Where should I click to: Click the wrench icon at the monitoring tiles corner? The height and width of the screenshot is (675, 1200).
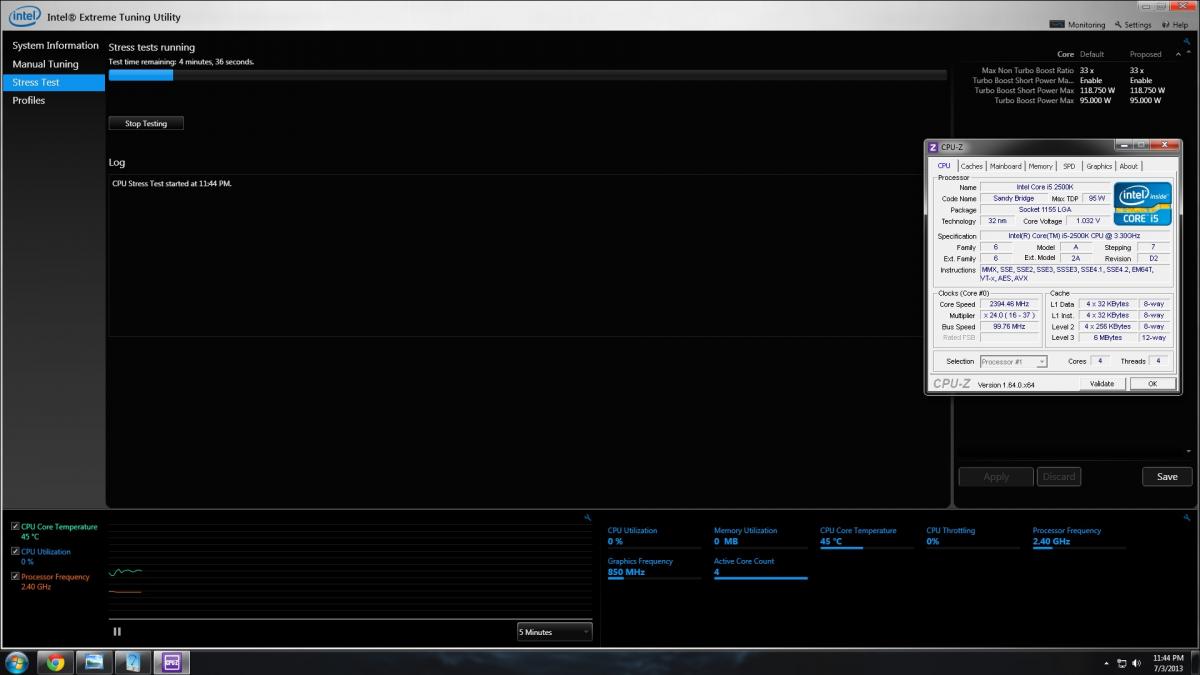coord(1187,517)
